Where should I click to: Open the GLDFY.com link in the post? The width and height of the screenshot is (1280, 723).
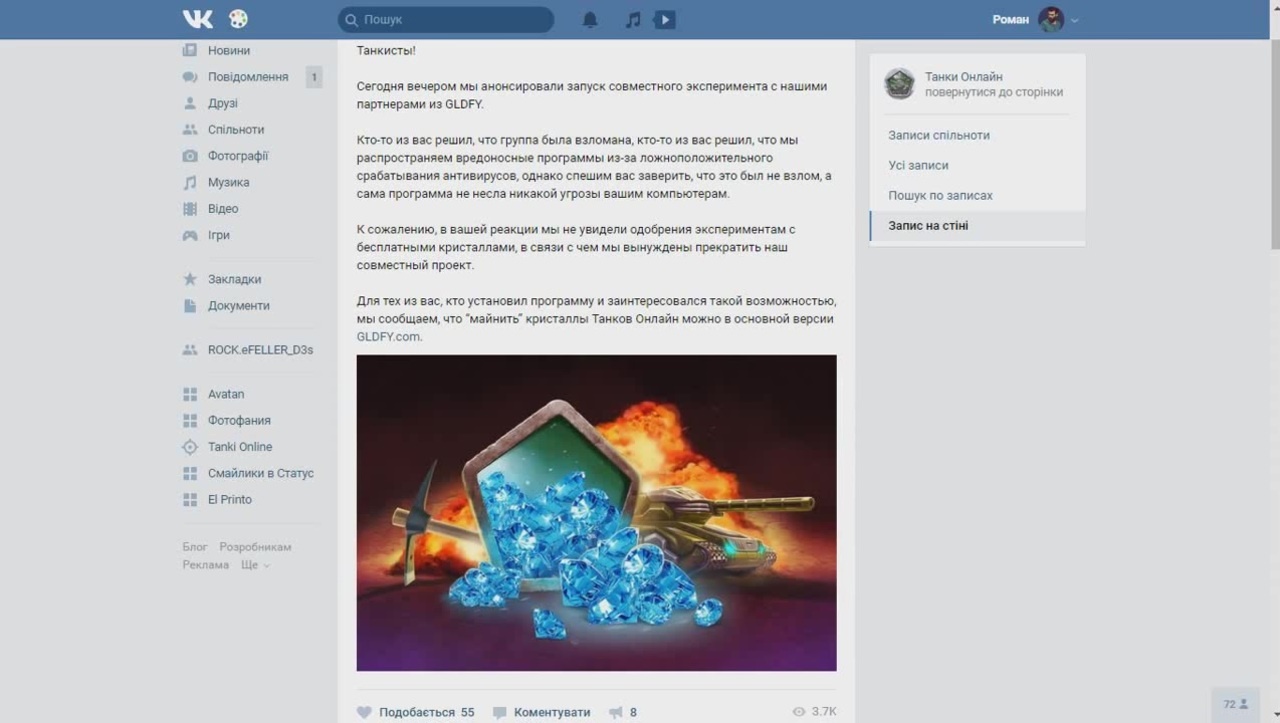(389, 337)
